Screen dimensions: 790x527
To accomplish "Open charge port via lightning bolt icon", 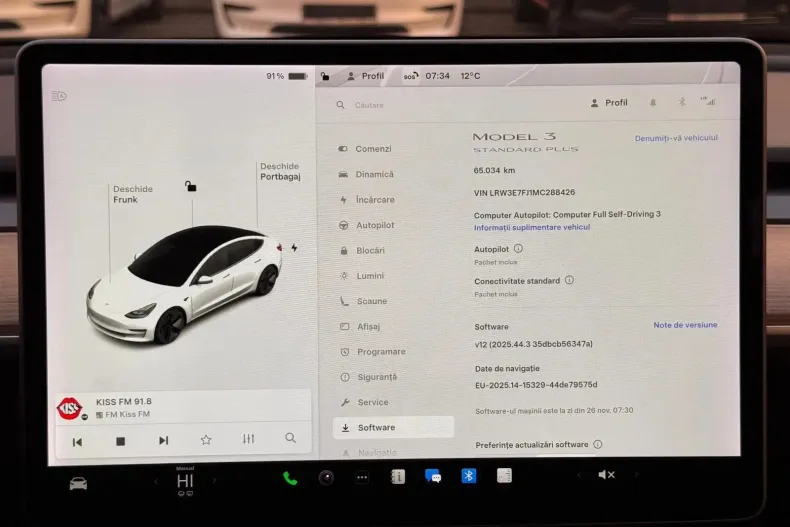I will pyautogui.click(x=294, y=248).
